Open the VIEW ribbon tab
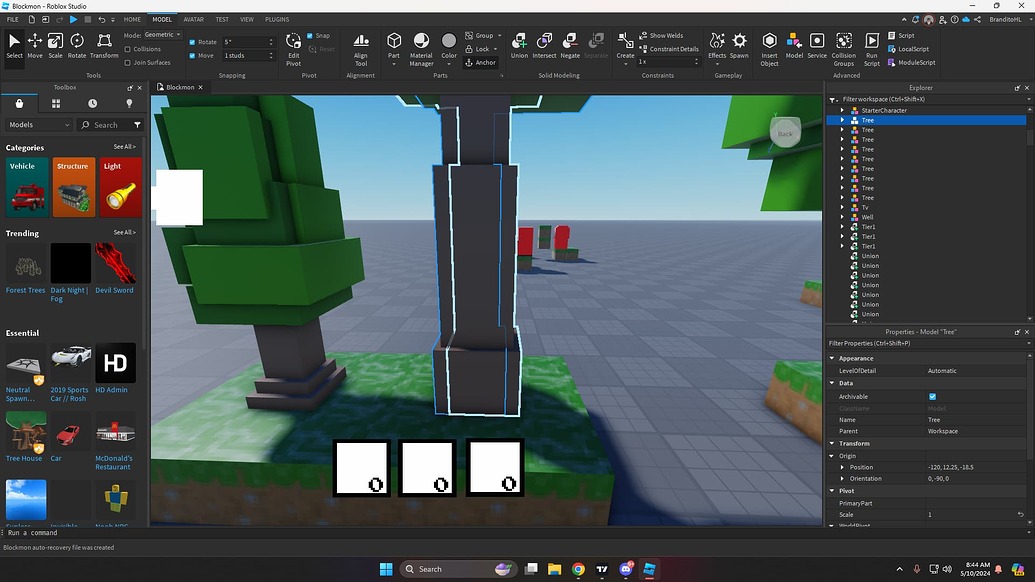This screenshot has width=1035, height=582. point(247,20)
